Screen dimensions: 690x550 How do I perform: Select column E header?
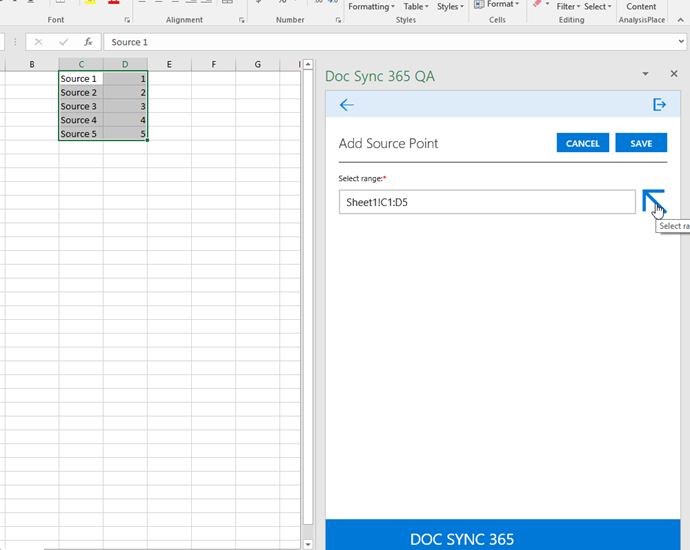pos(169,64)
